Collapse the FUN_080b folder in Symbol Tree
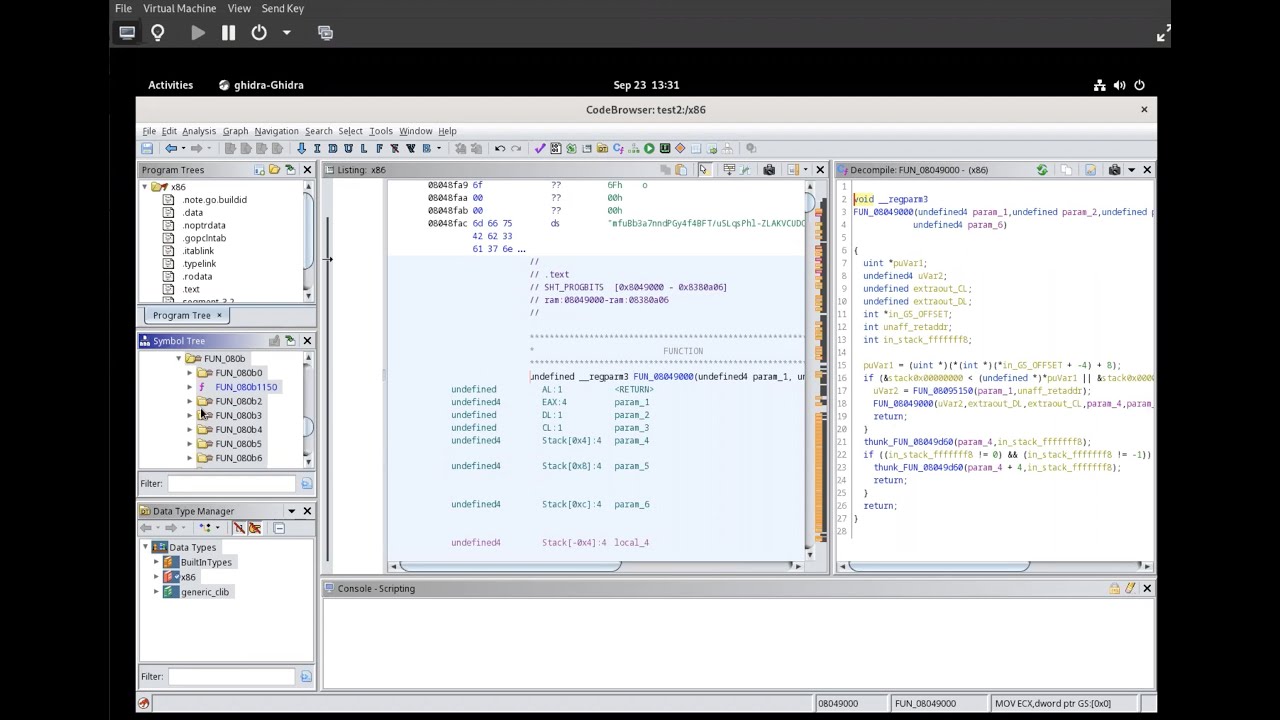The image size is (1280, 720). [179, 359]
